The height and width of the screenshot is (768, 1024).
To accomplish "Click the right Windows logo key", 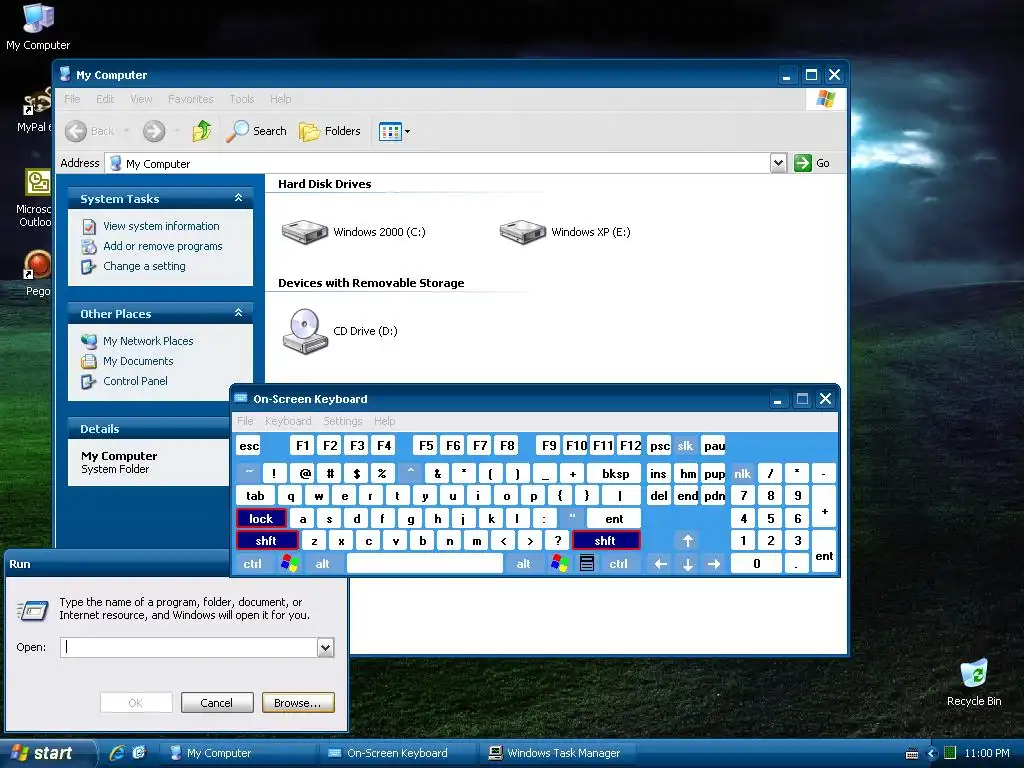I will [560, 564].
